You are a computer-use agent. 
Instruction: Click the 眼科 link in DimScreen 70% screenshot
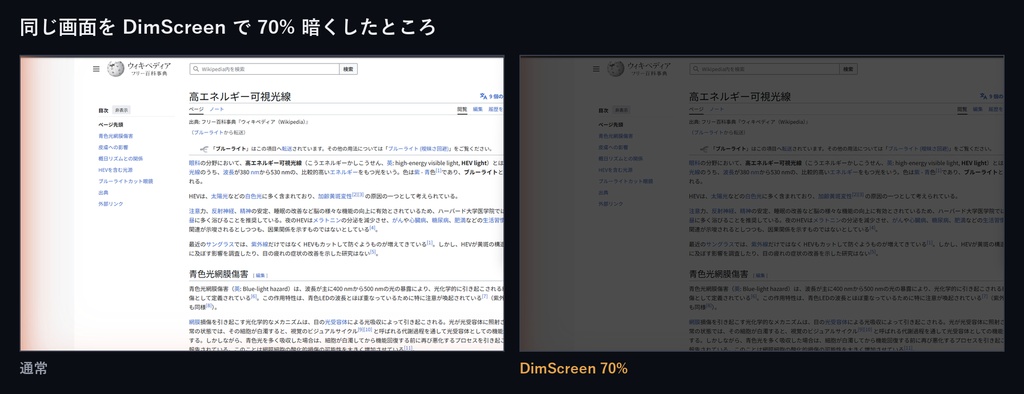694,163
